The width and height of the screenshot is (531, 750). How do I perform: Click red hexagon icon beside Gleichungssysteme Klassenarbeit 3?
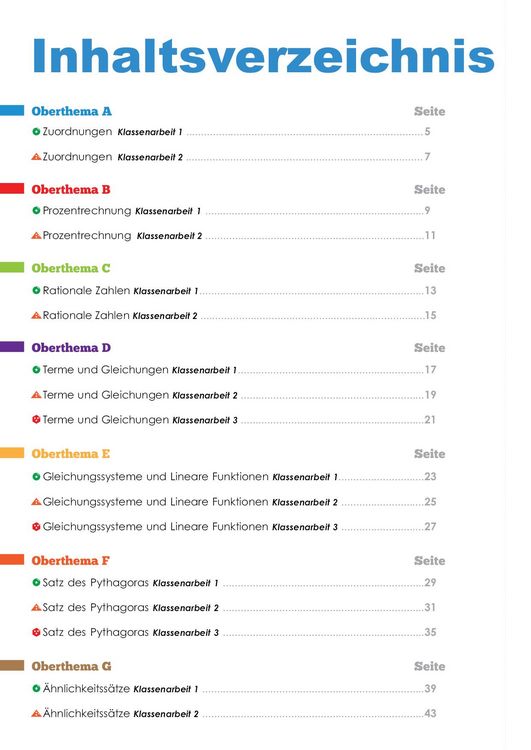point(36,527)
